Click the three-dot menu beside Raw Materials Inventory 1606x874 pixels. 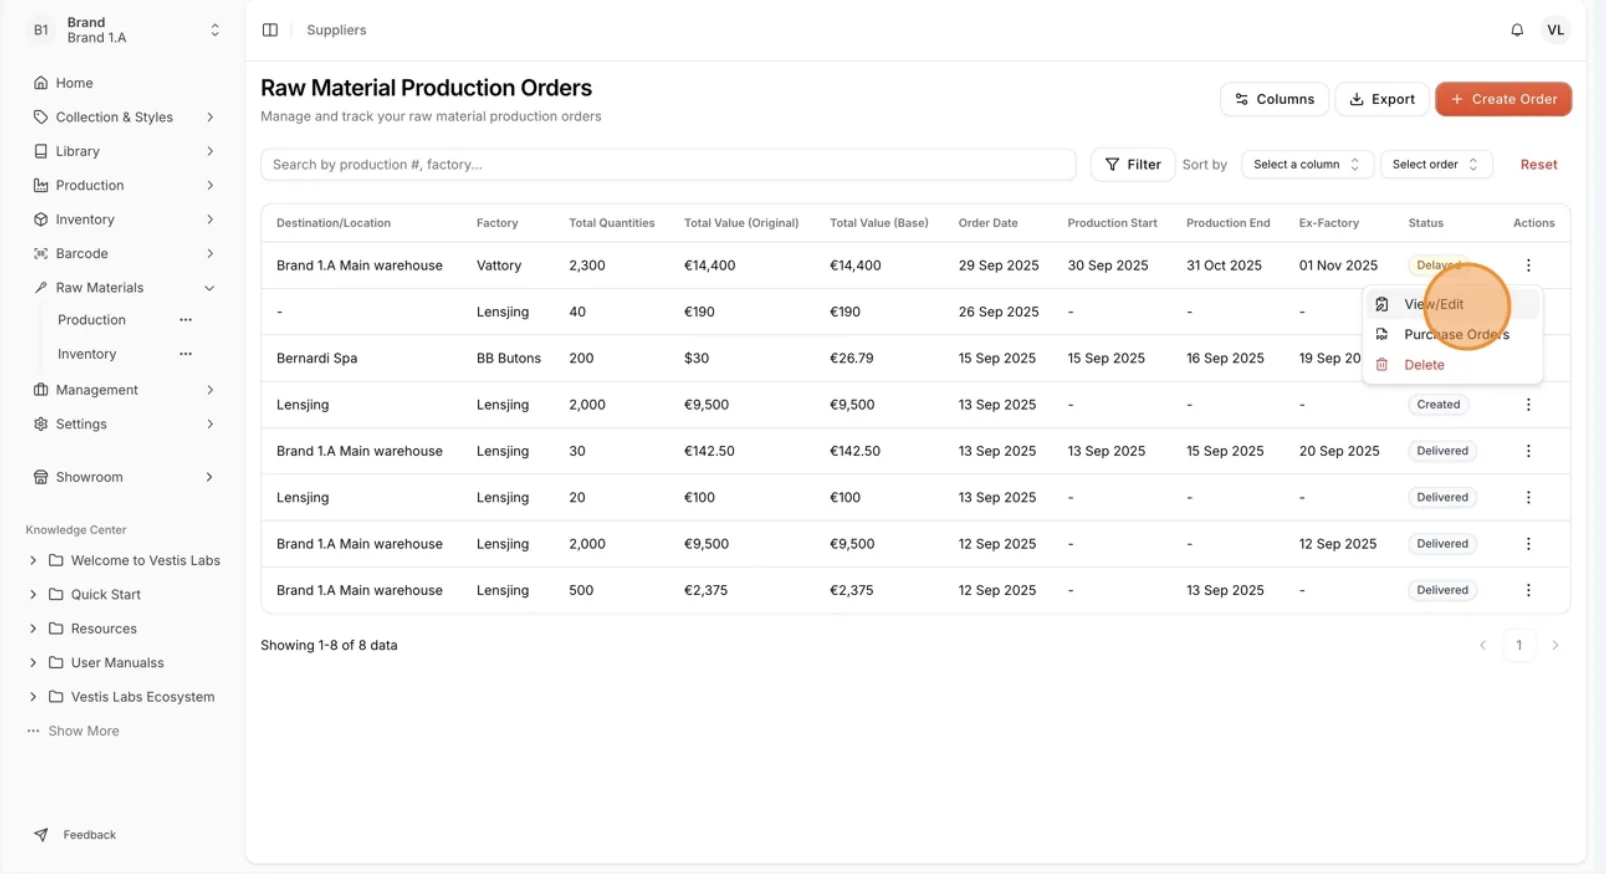[186, 354]
